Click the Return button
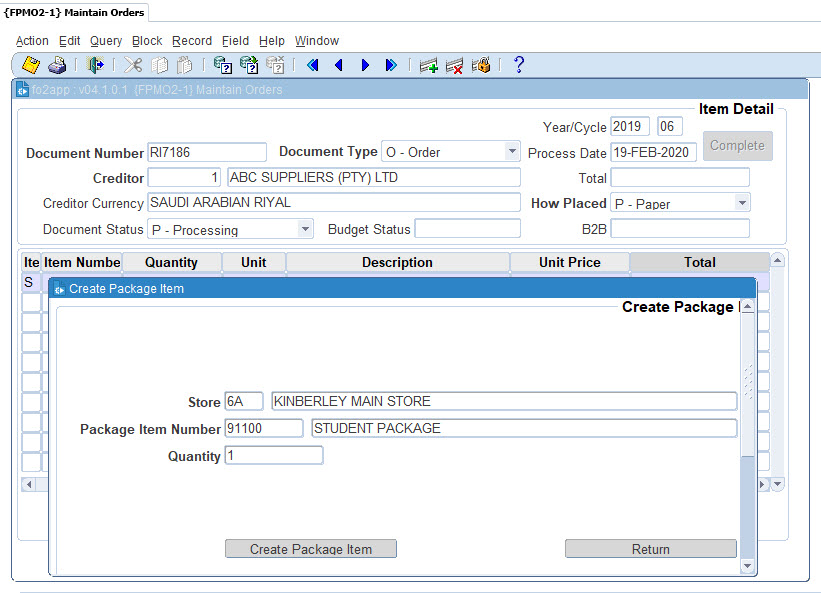Viewport: 821px width, 593px height. 650,548
